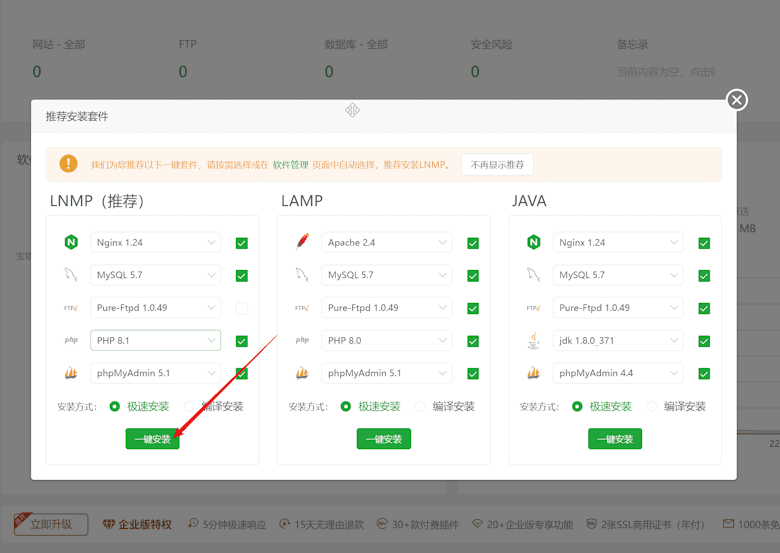
Task: Click the orange exclamation warning icon
Action: tap(69, 164)
